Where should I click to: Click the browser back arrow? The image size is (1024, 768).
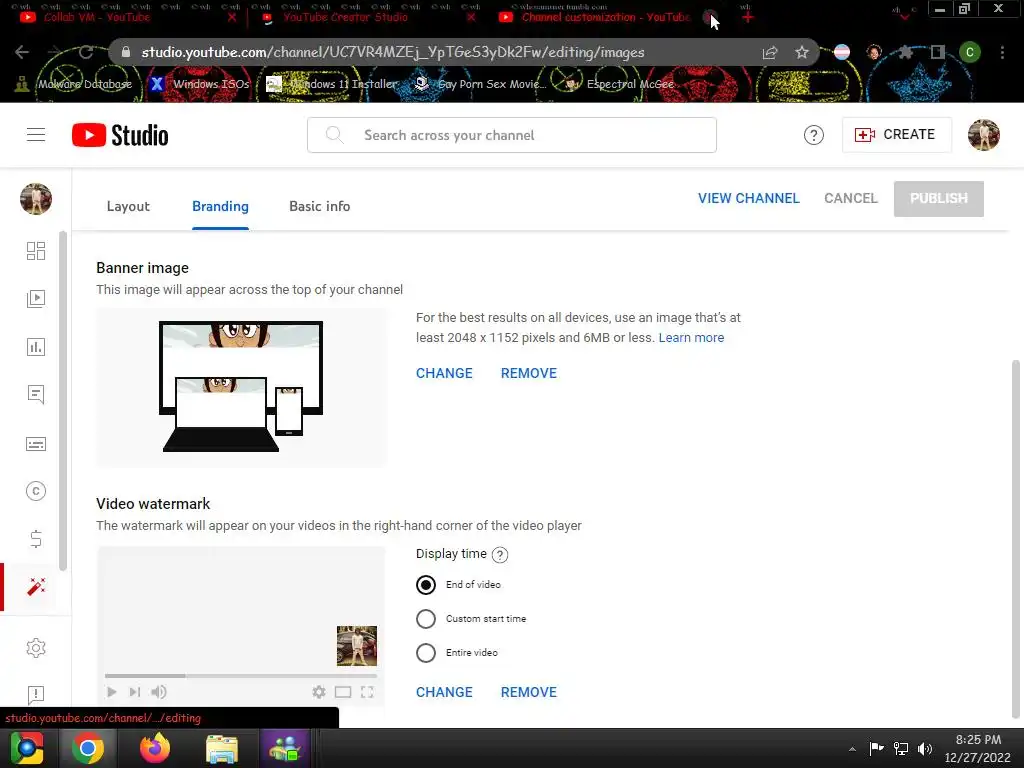(22, 52)
